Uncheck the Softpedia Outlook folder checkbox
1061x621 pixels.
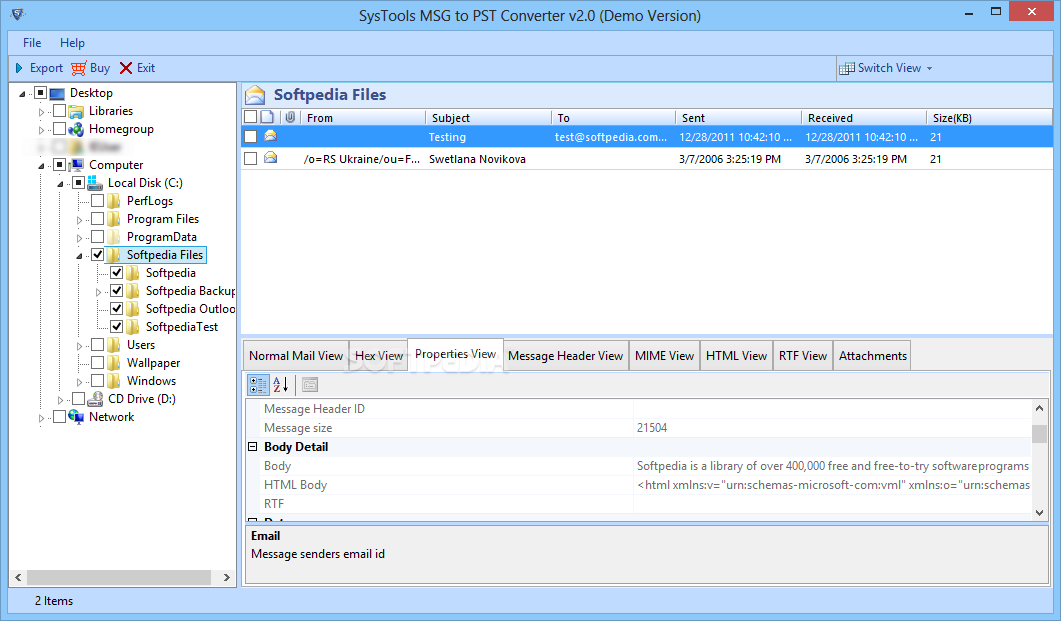[116, 309]
